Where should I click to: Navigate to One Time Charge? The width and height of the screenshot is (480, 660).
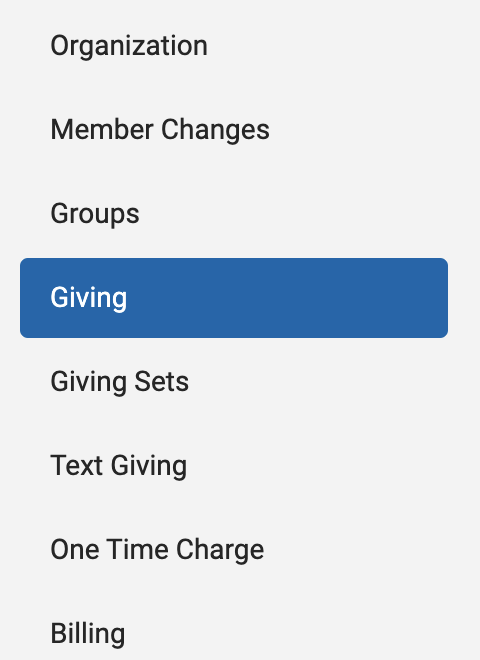coord(234,550)
